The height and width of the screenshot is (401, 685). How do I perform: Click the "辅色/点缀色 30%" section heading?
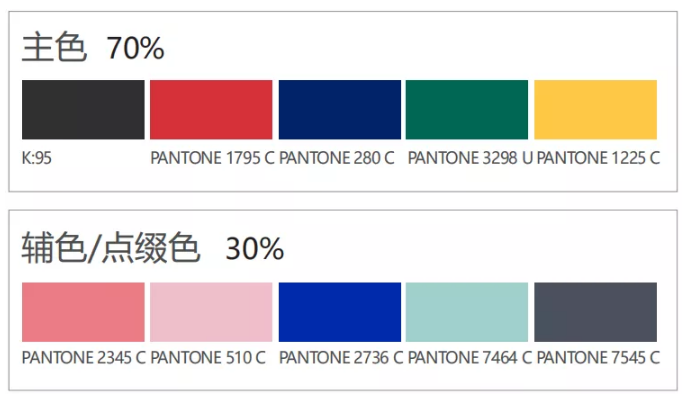pyautogui.click(x=152, y=248)
